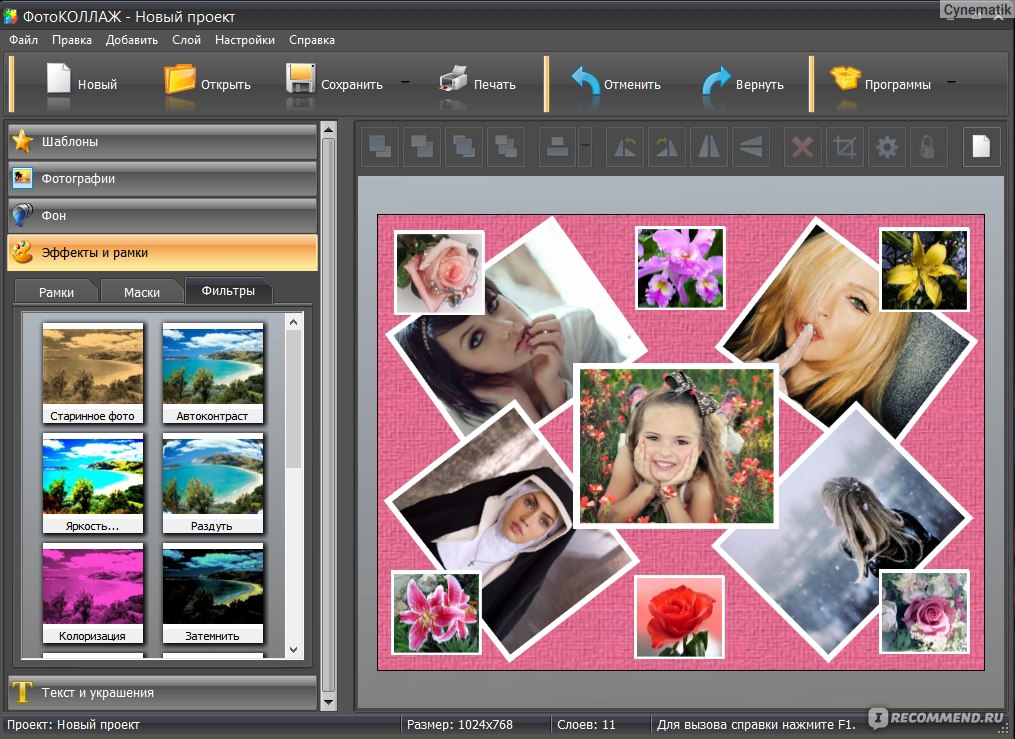Click the rotate right icon in canvas toolbar

coord(666,147)
